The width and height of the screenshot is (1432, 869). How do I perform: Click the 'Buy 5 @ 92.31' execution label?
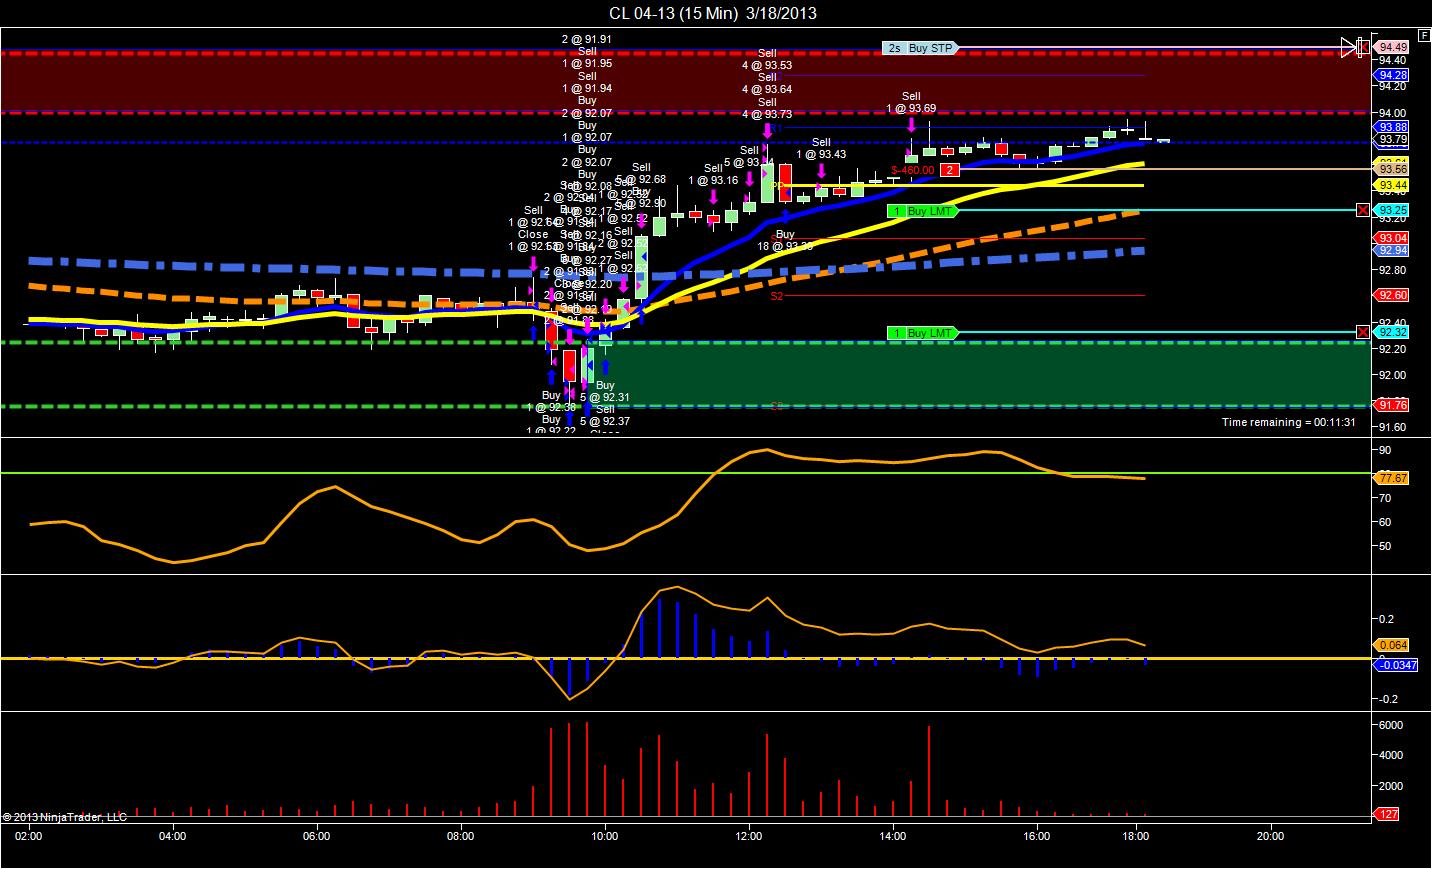605,391
